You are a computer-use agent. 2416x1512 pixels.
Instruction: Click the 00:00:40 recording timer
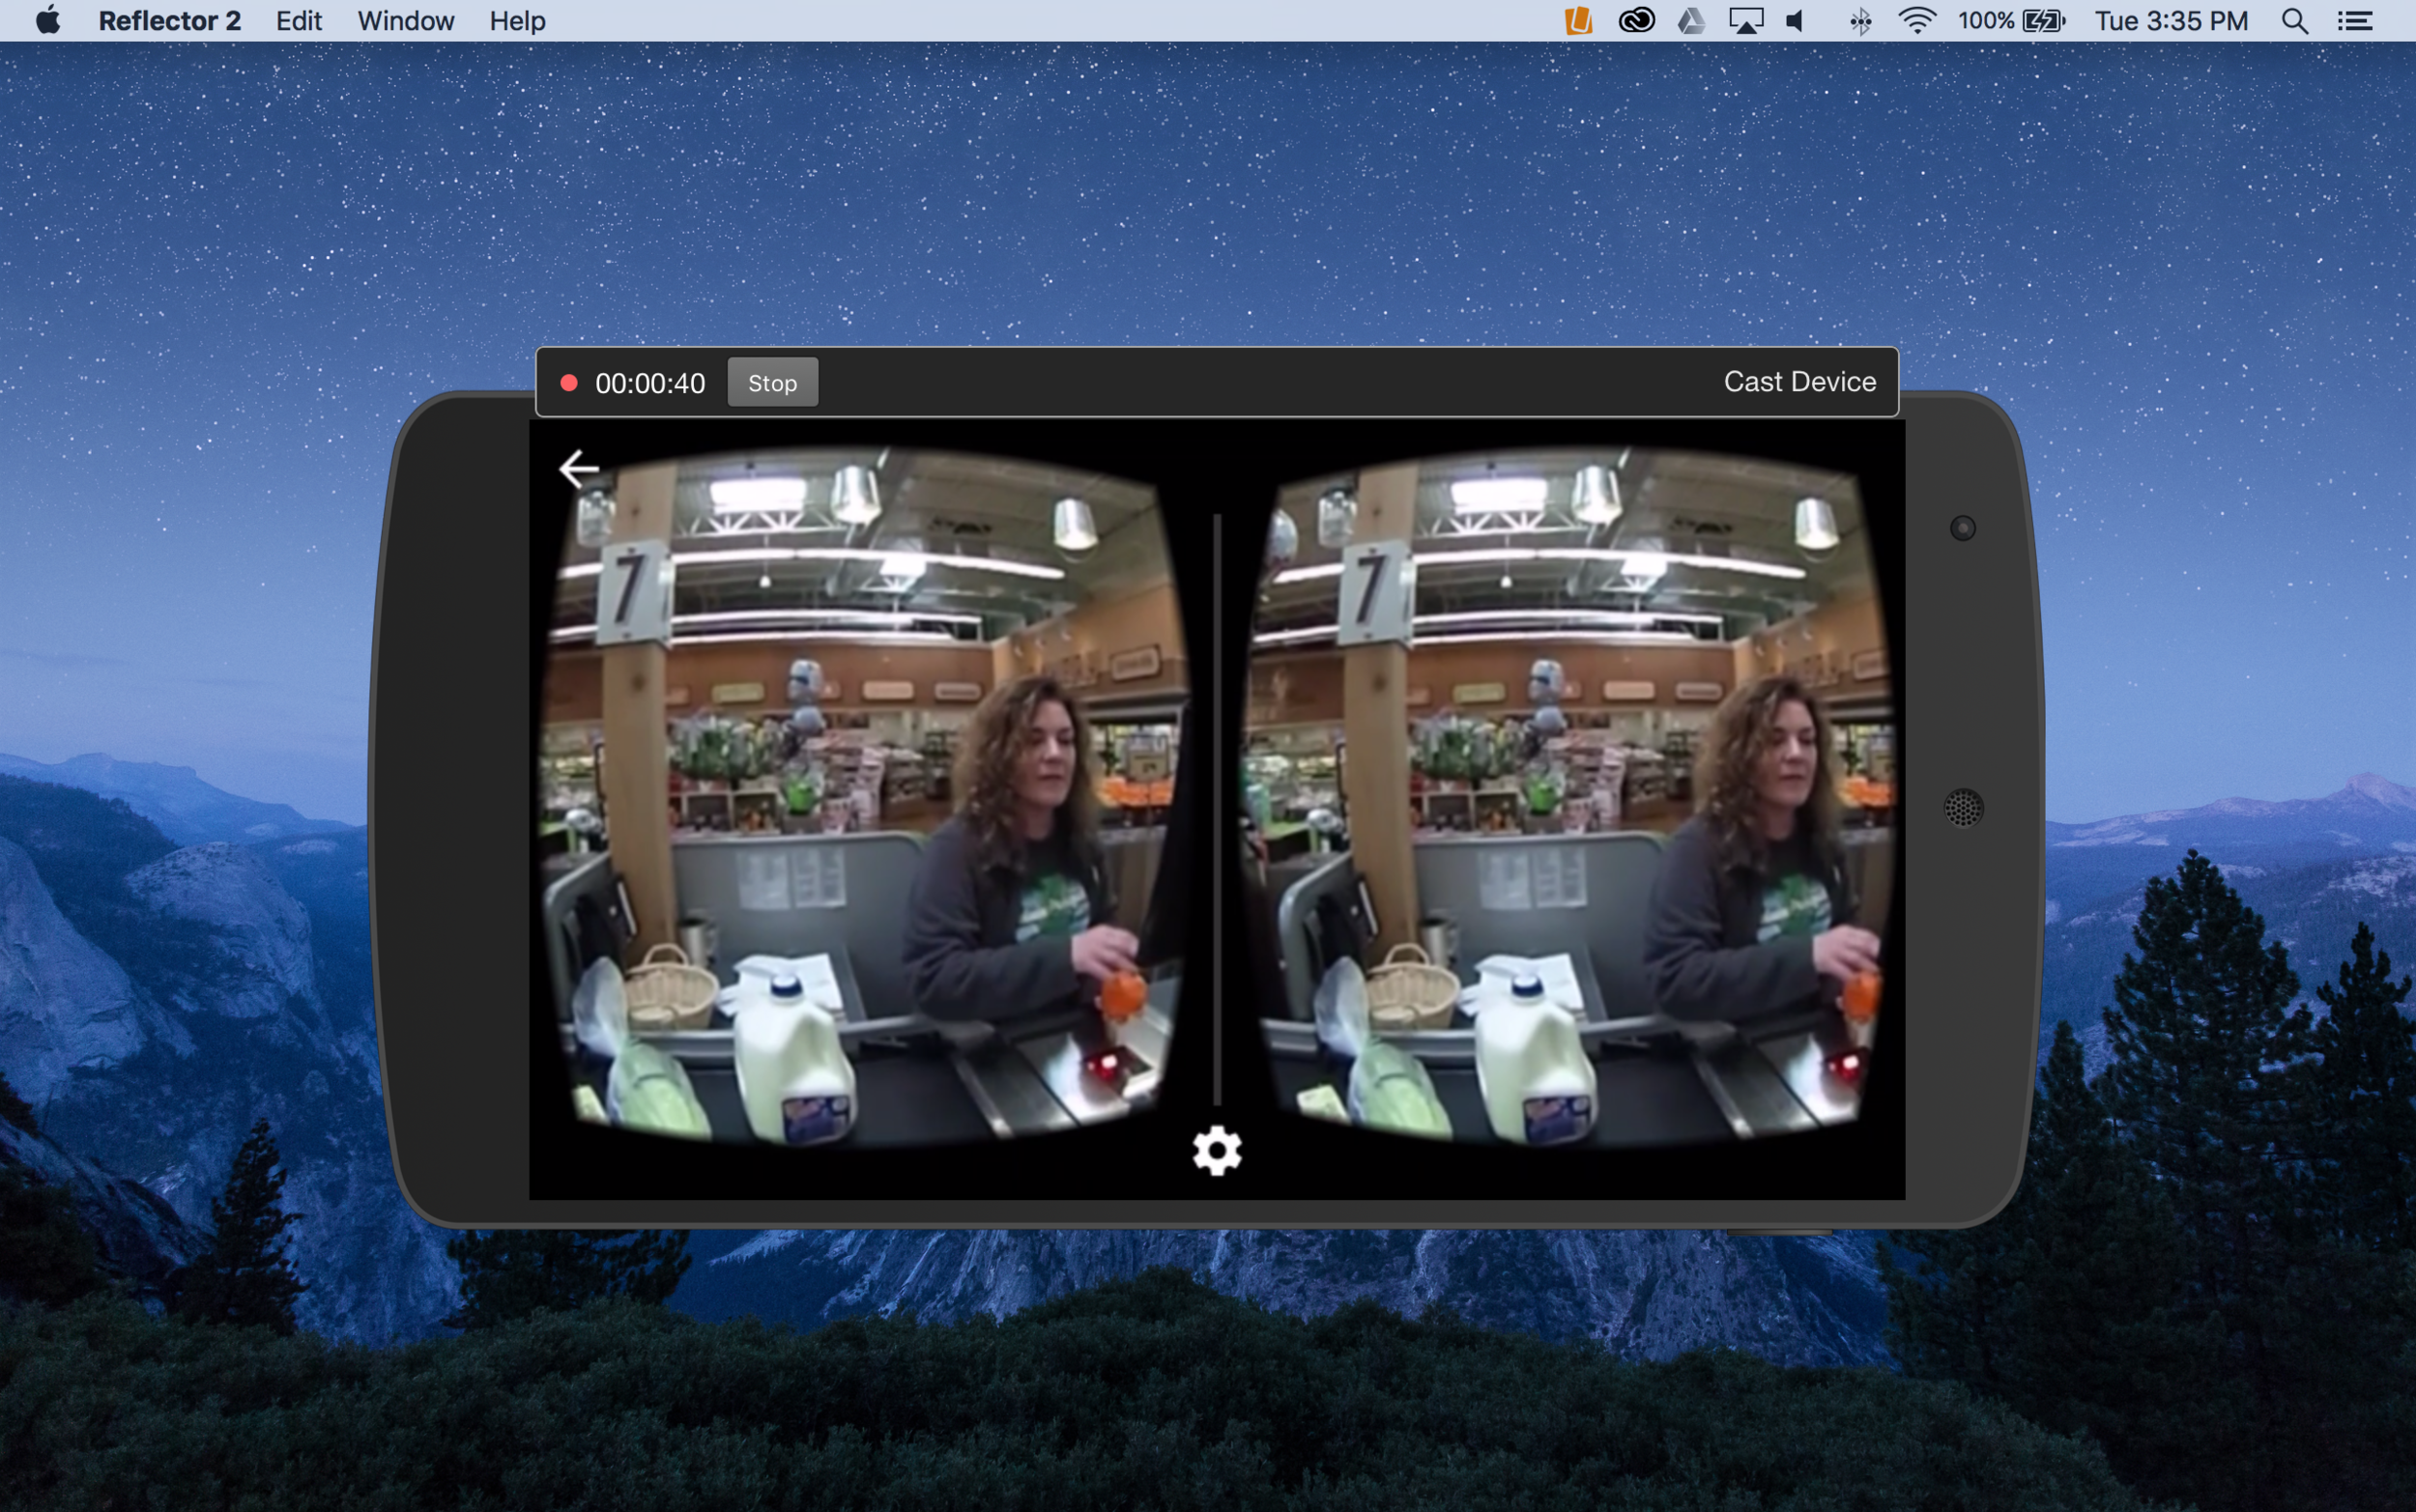click(x=650, y=383)
